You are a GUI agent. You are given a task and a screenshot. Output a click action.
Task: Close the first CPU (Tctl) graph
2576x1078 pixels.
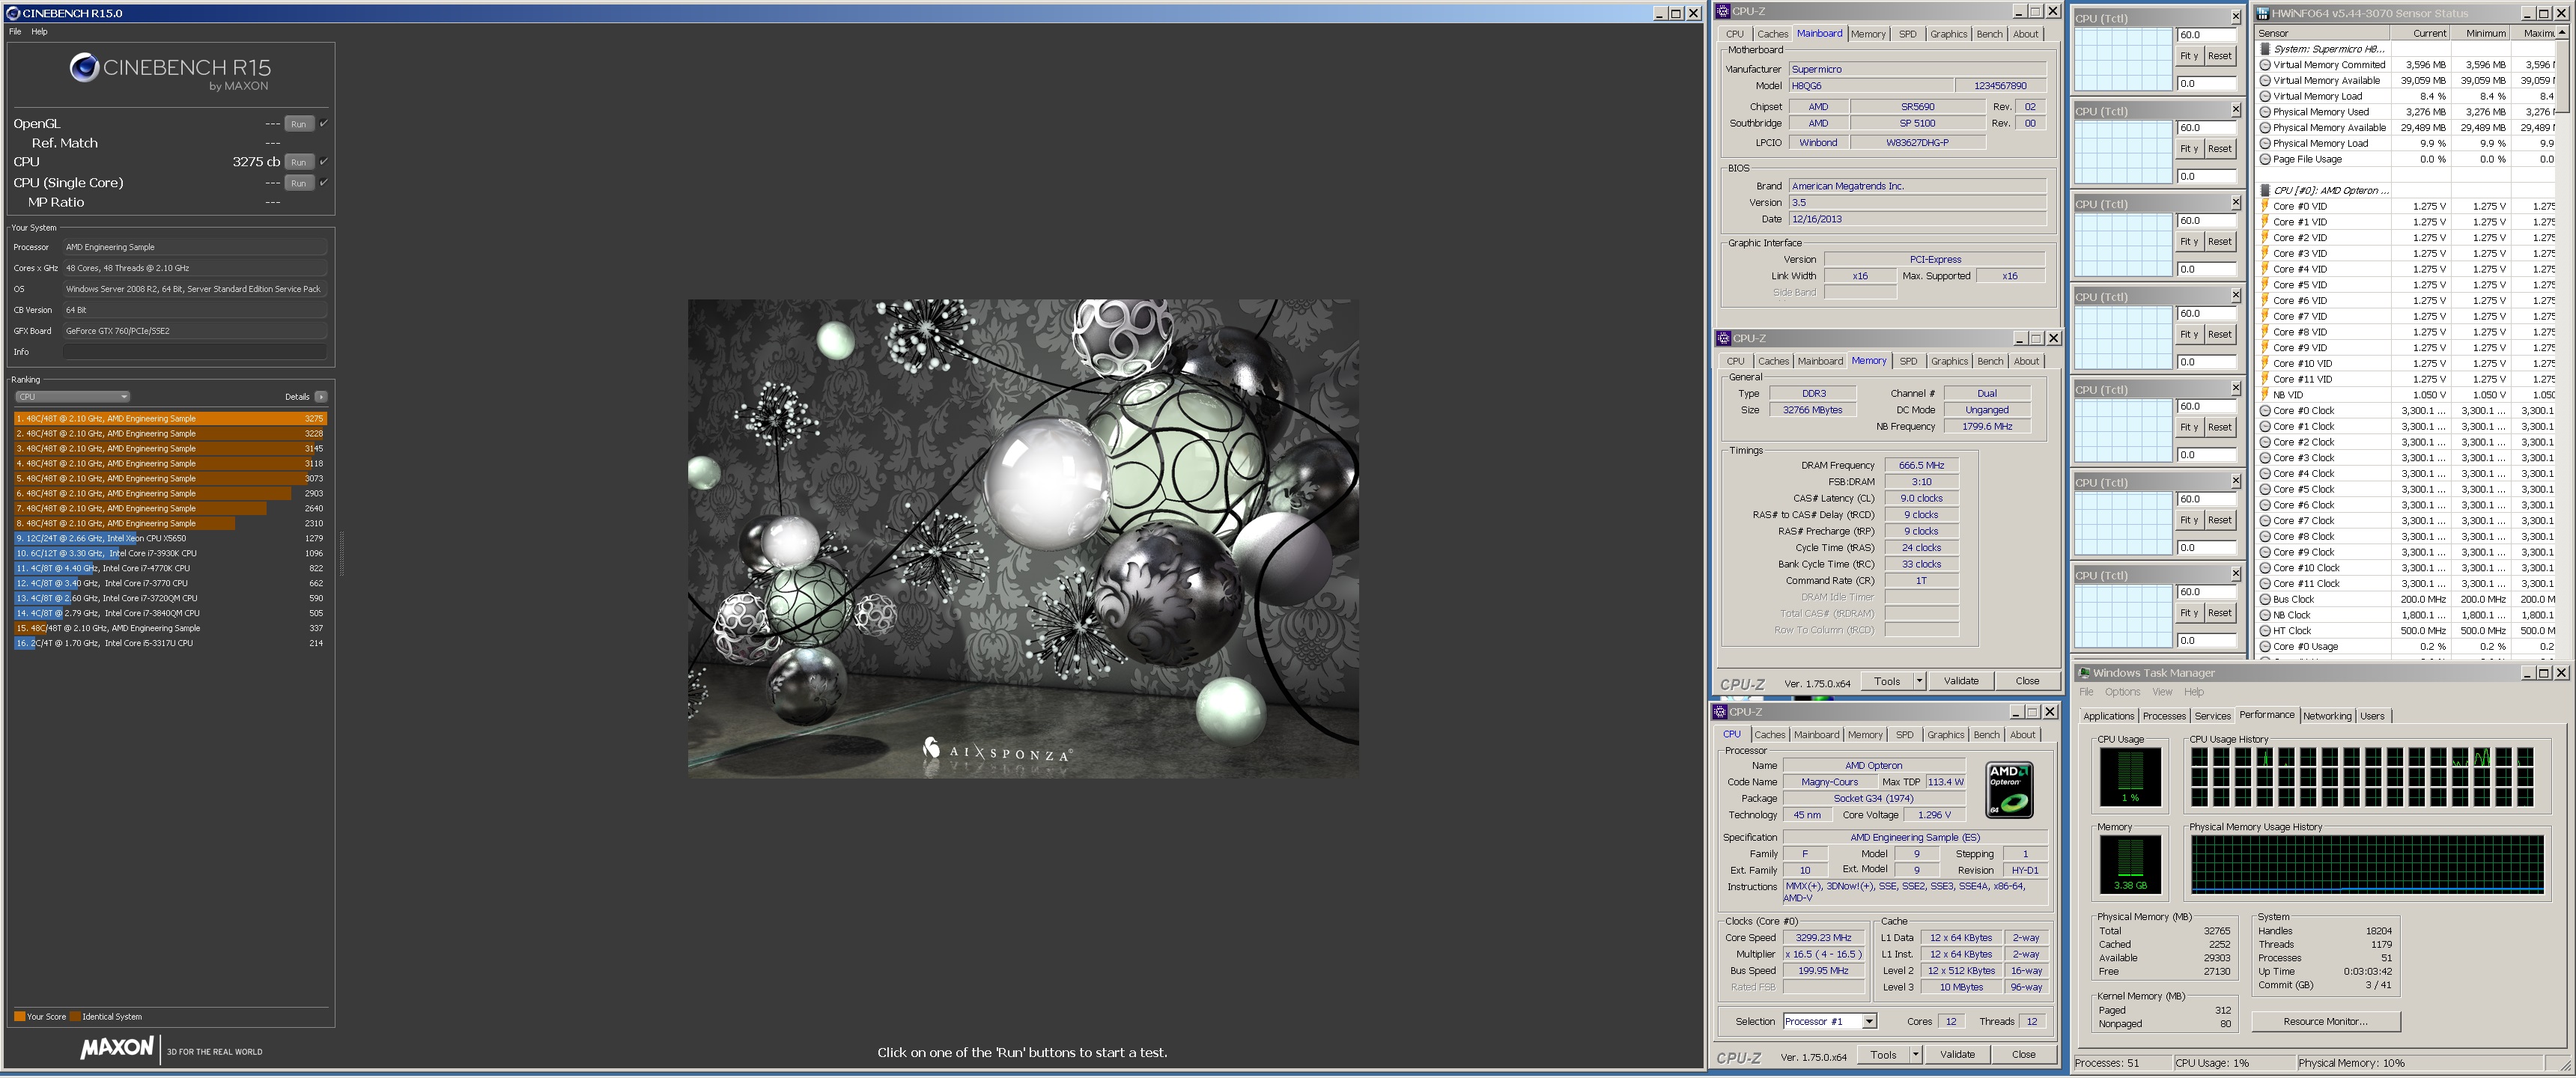coord(2236,17)
